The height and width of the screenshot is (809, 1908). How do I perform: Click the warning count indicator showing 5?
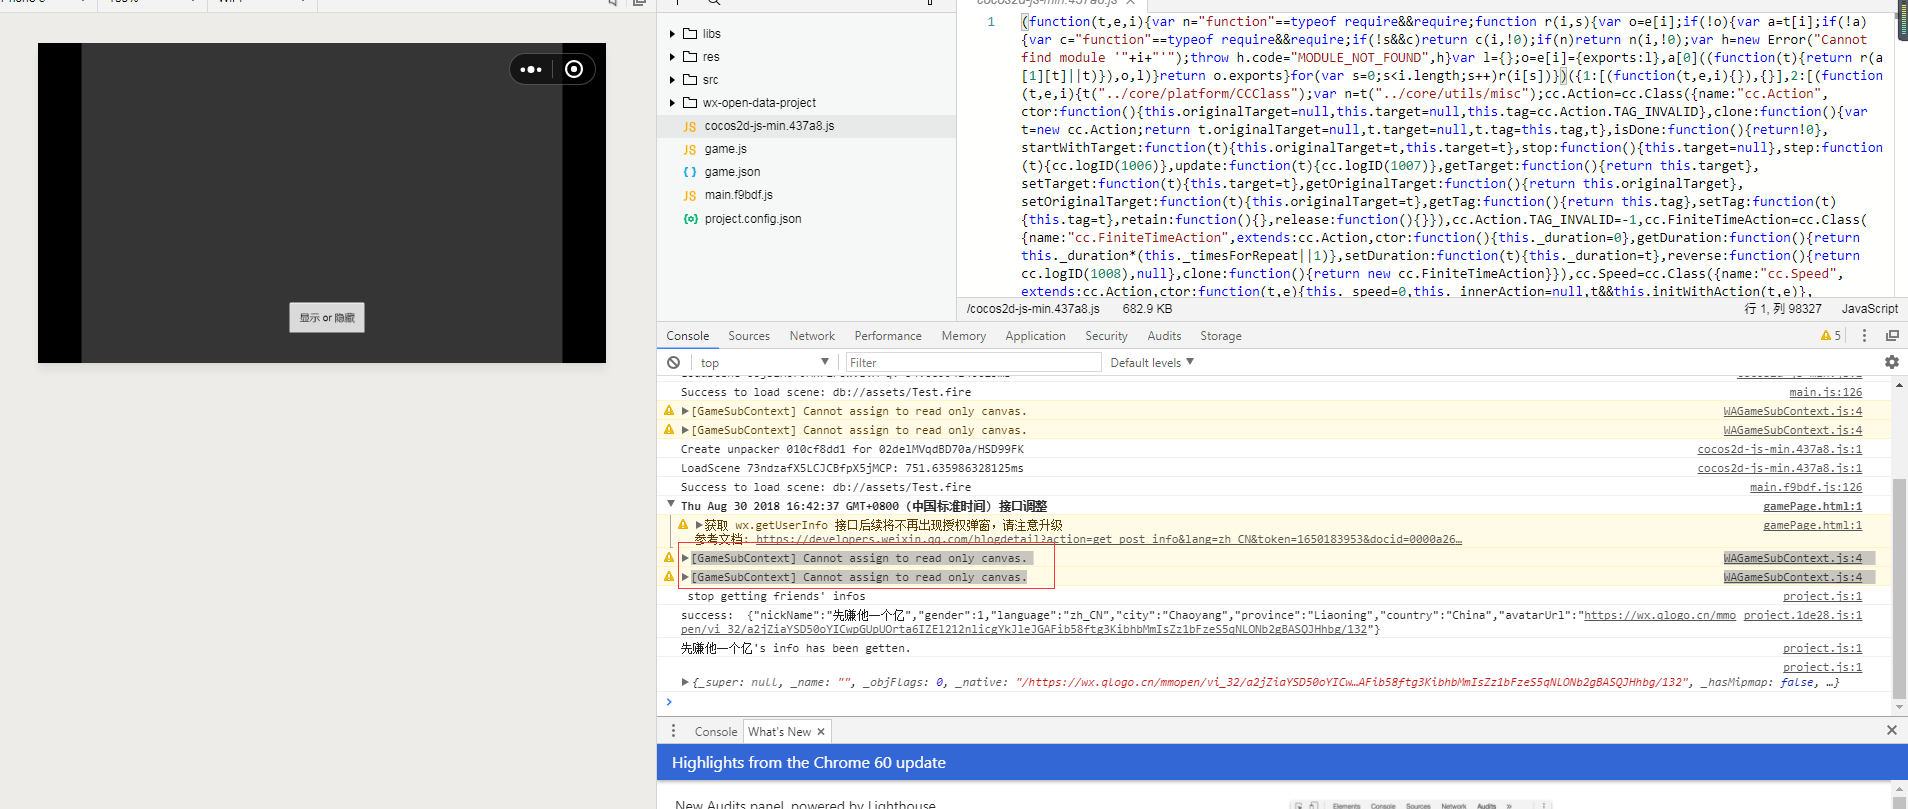tap(1831, 336)
